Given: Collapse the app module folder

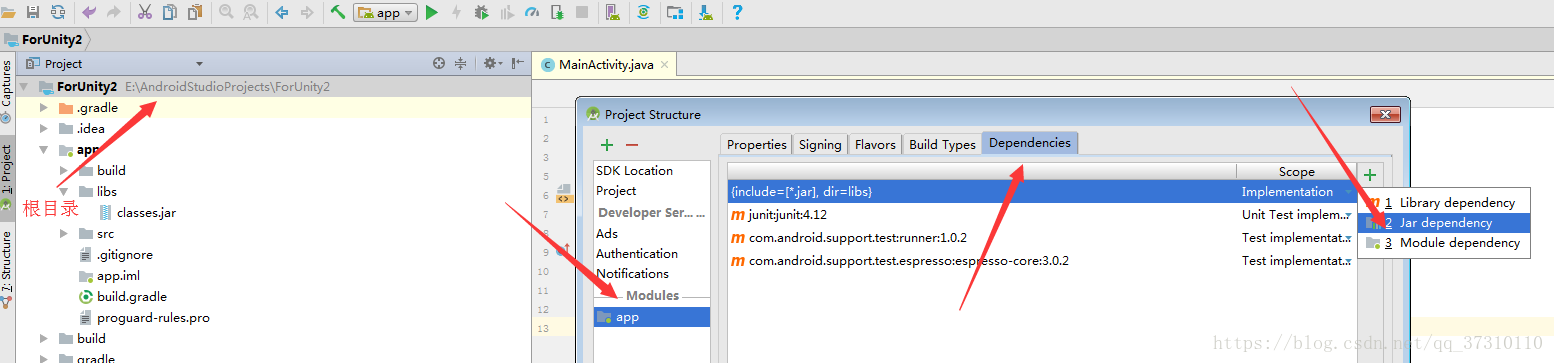Looking at the screenshot, I should 43,149.
